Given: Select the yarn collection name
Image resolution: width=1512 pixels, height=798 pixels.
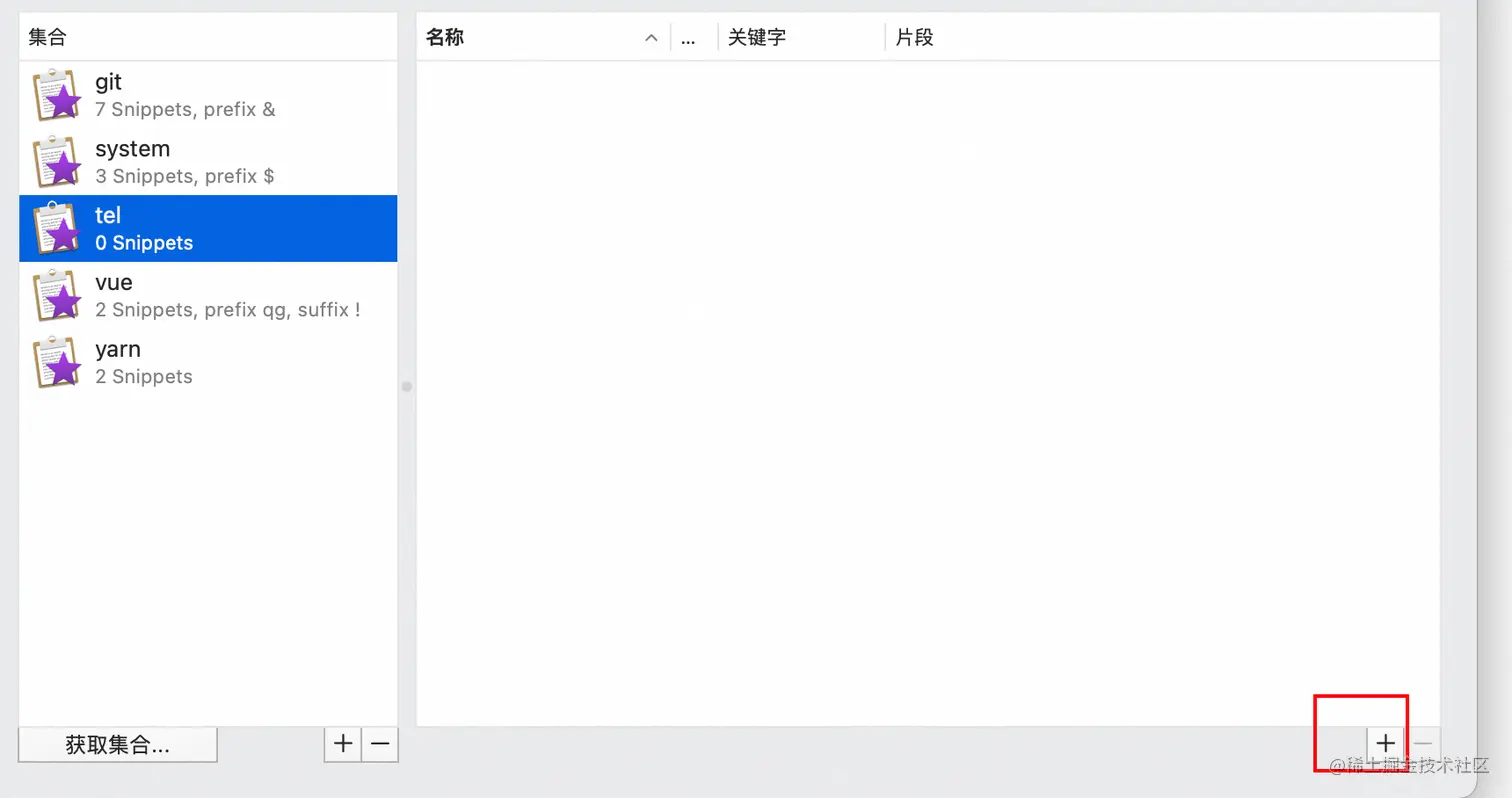Looking at the screenshot, I should 118,350.
